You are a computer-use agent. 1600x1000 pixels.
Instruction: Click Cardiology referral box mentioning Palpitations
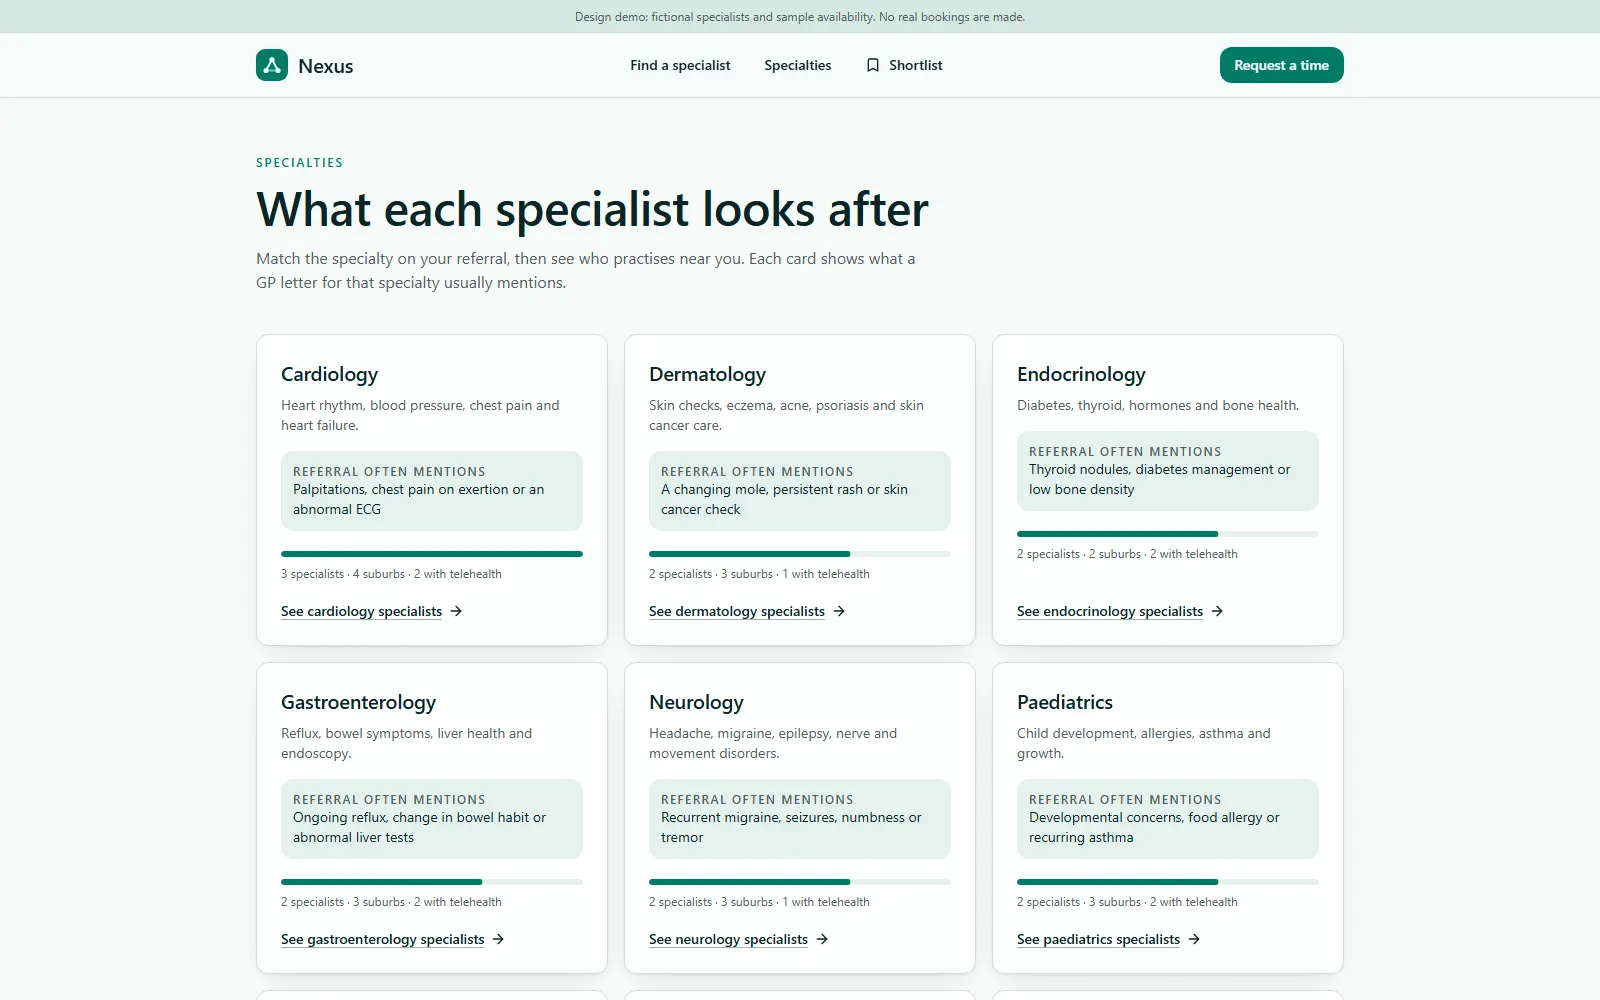(x=432, y=491)
